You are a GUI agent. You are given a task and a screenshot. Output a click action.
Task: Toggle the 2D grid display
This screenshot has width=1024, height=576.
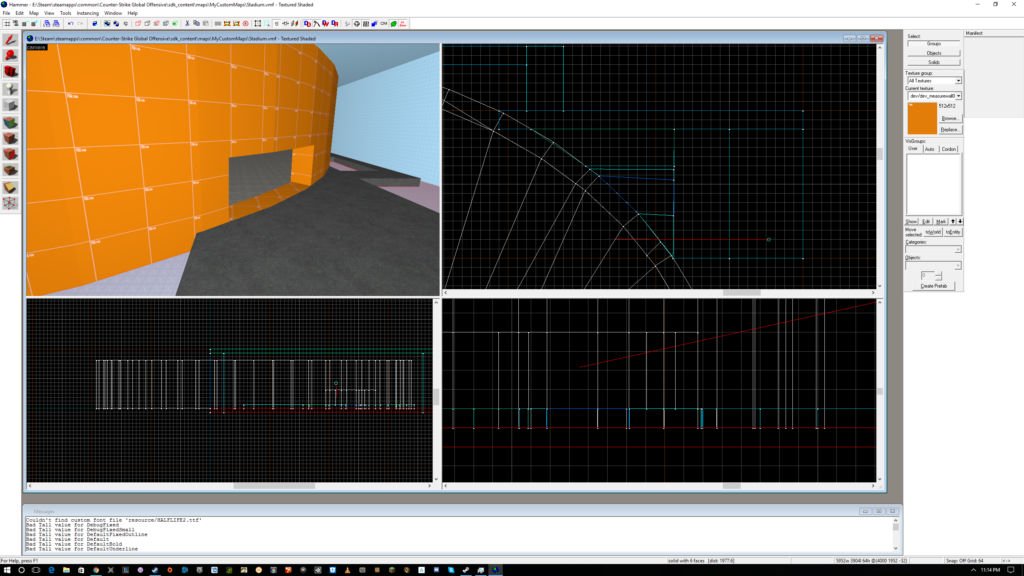click(x=7, y=24)
